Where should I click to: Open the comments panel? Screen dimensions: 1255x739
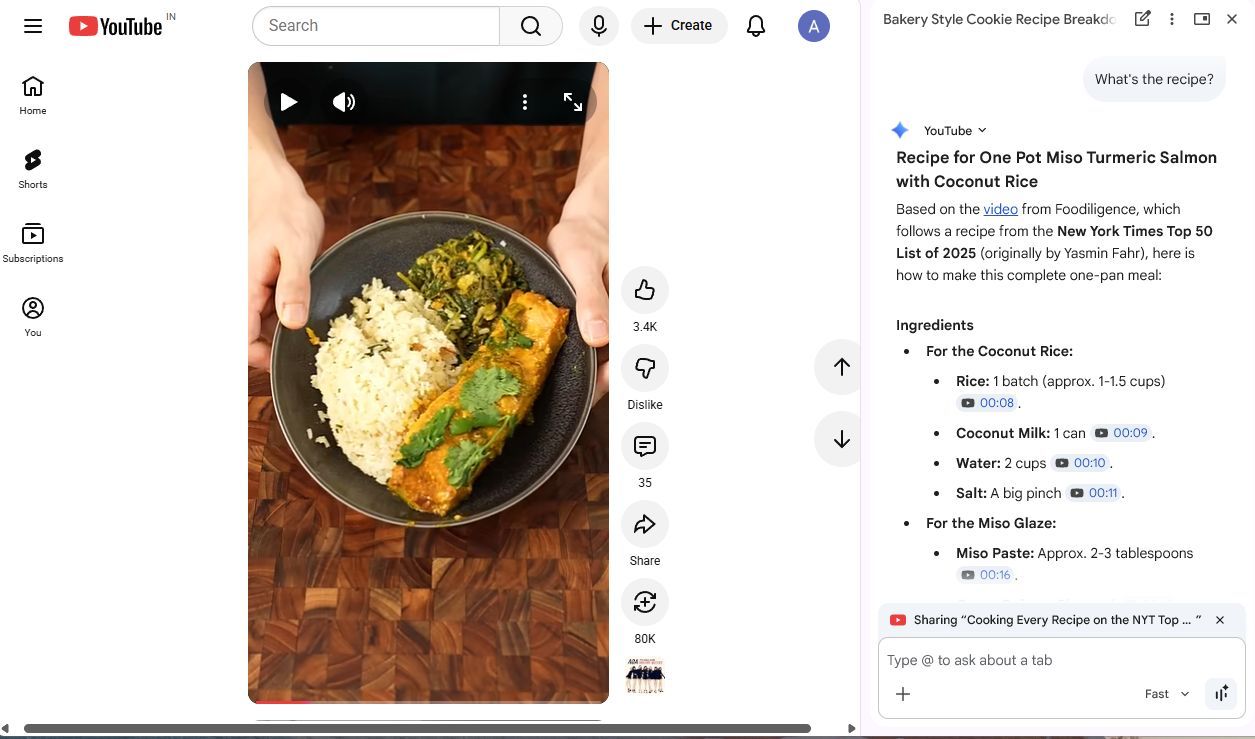(x=645, y=446)
